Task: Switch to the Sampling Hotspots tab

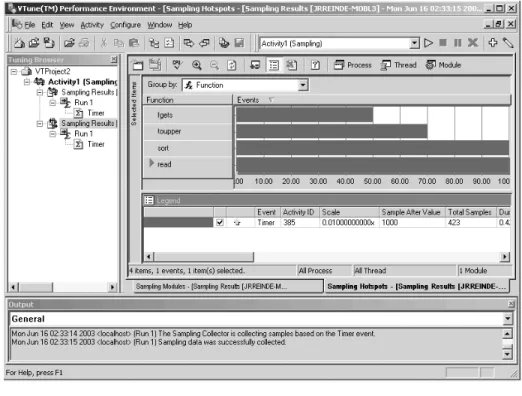Action: point(417,286)
